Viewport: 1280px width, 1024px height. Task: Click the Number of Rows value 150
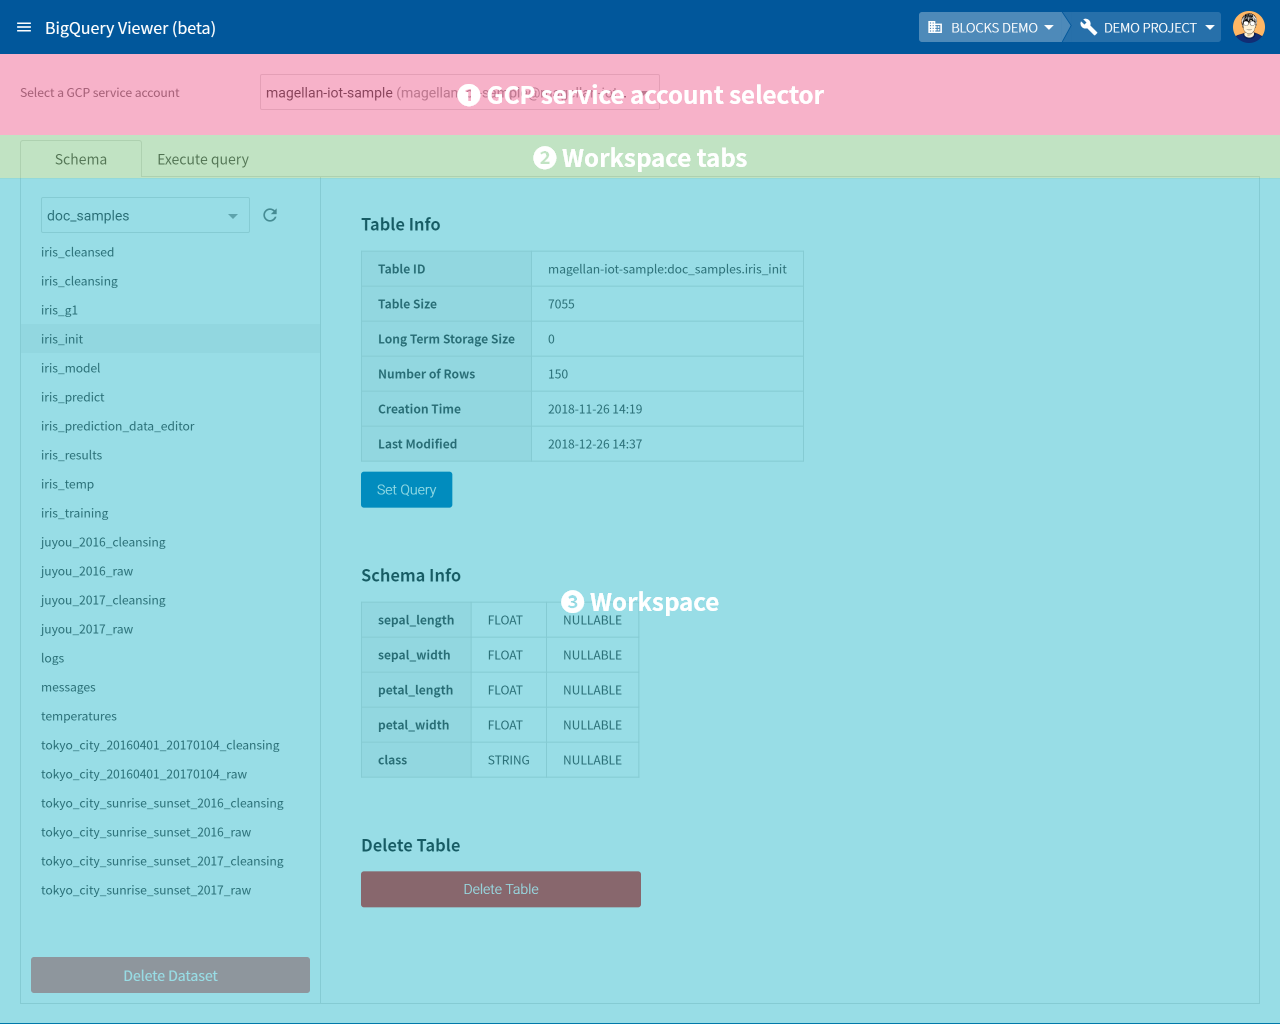(x=558, y=374)
